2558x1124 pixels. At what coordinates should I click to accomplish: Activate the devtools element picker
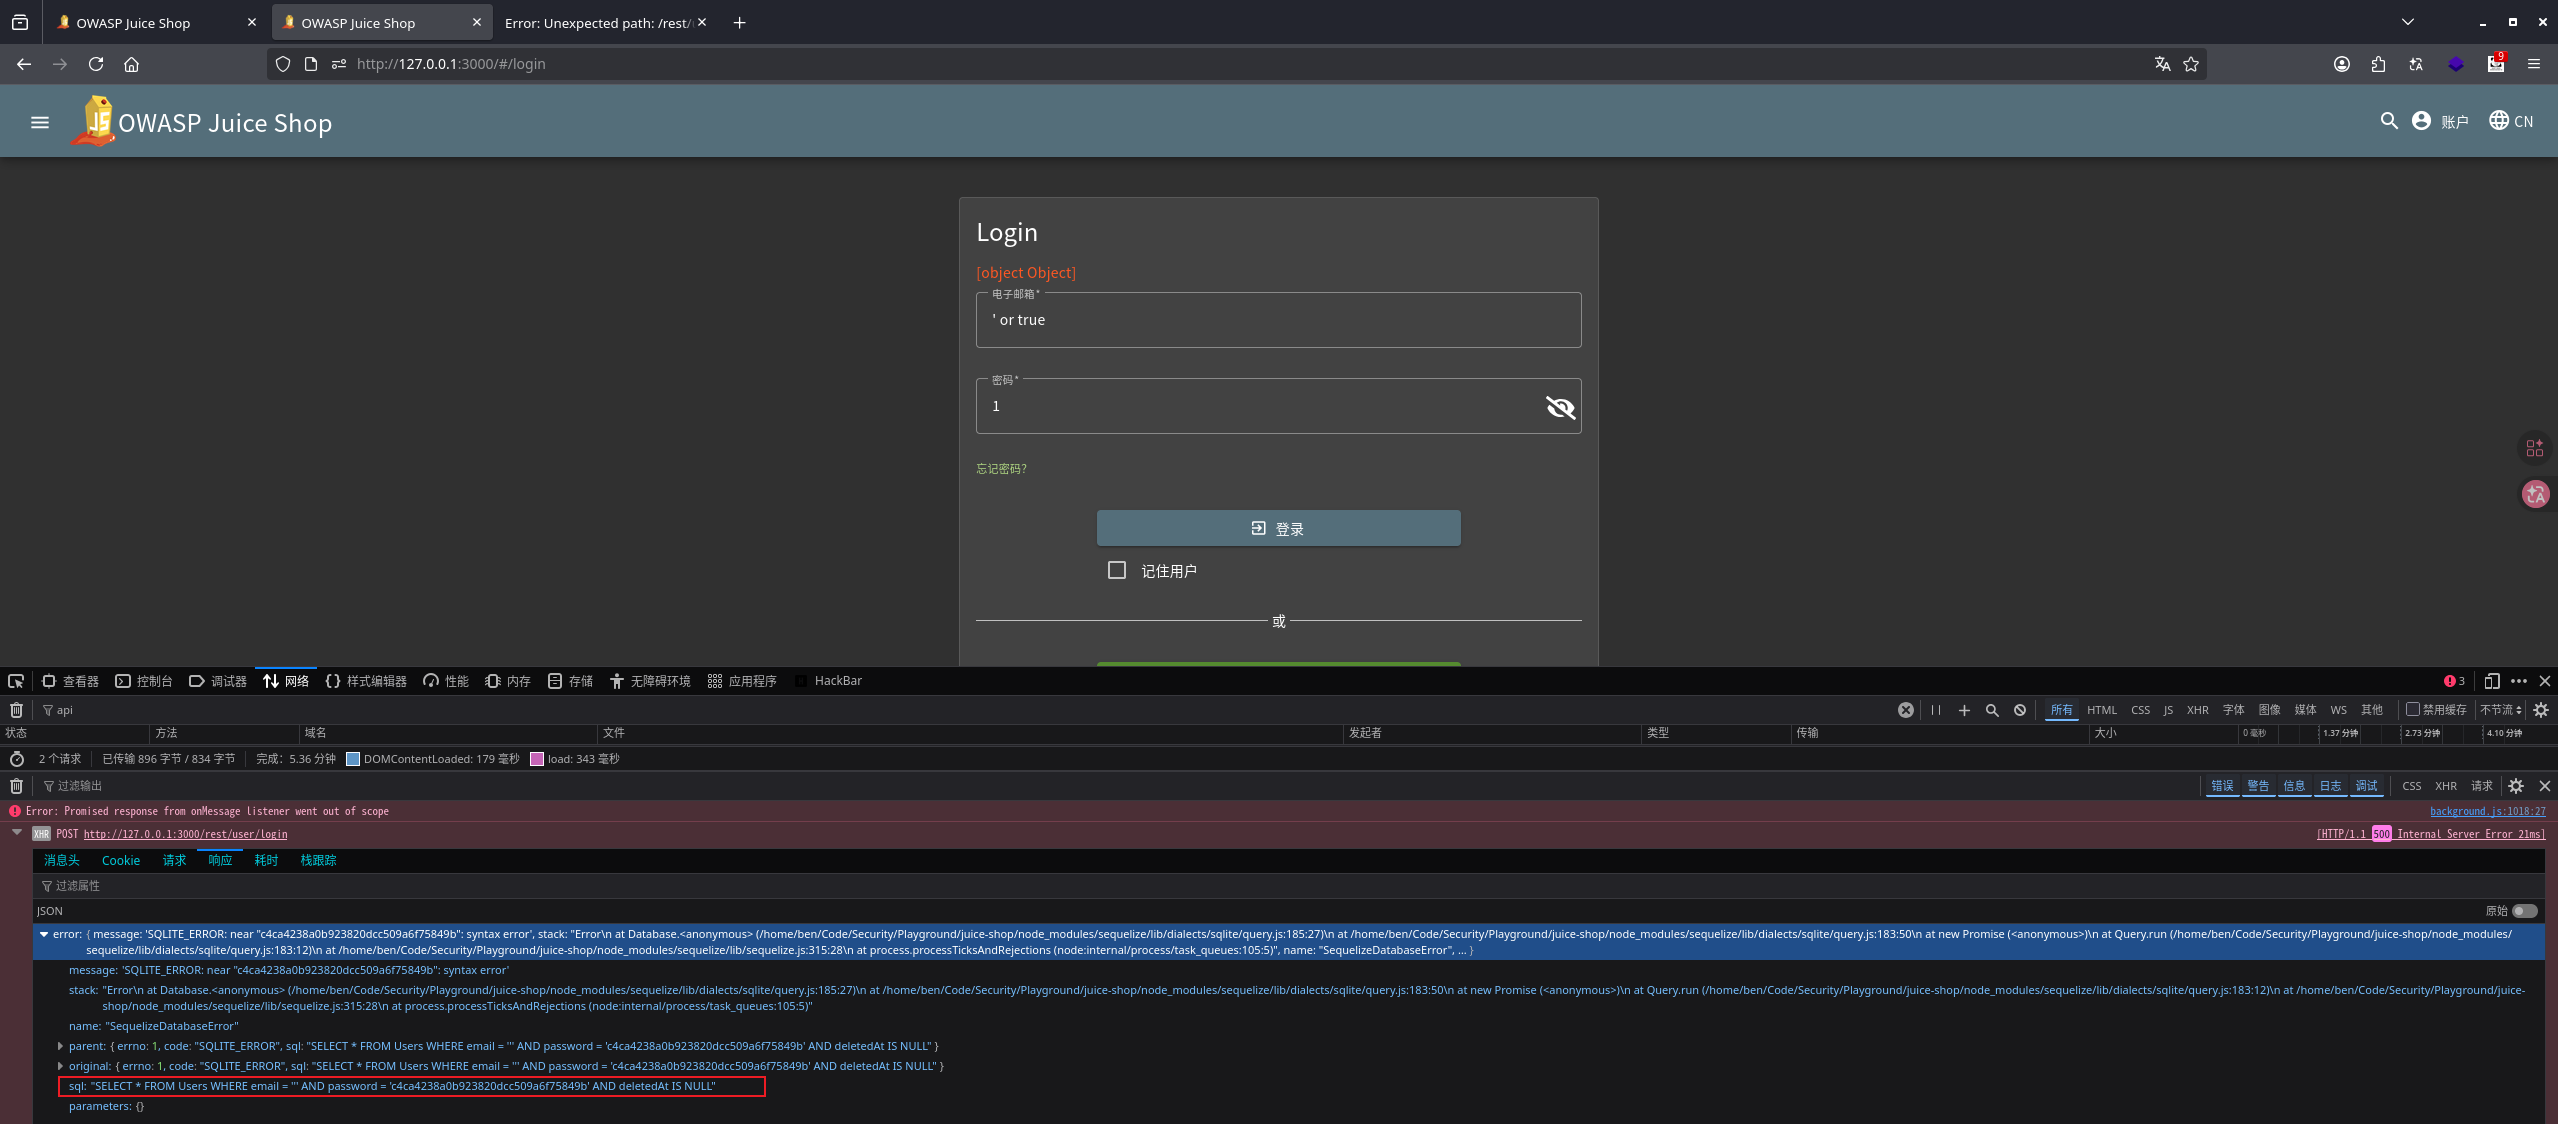pyautogui.click(x=16, y=681)
